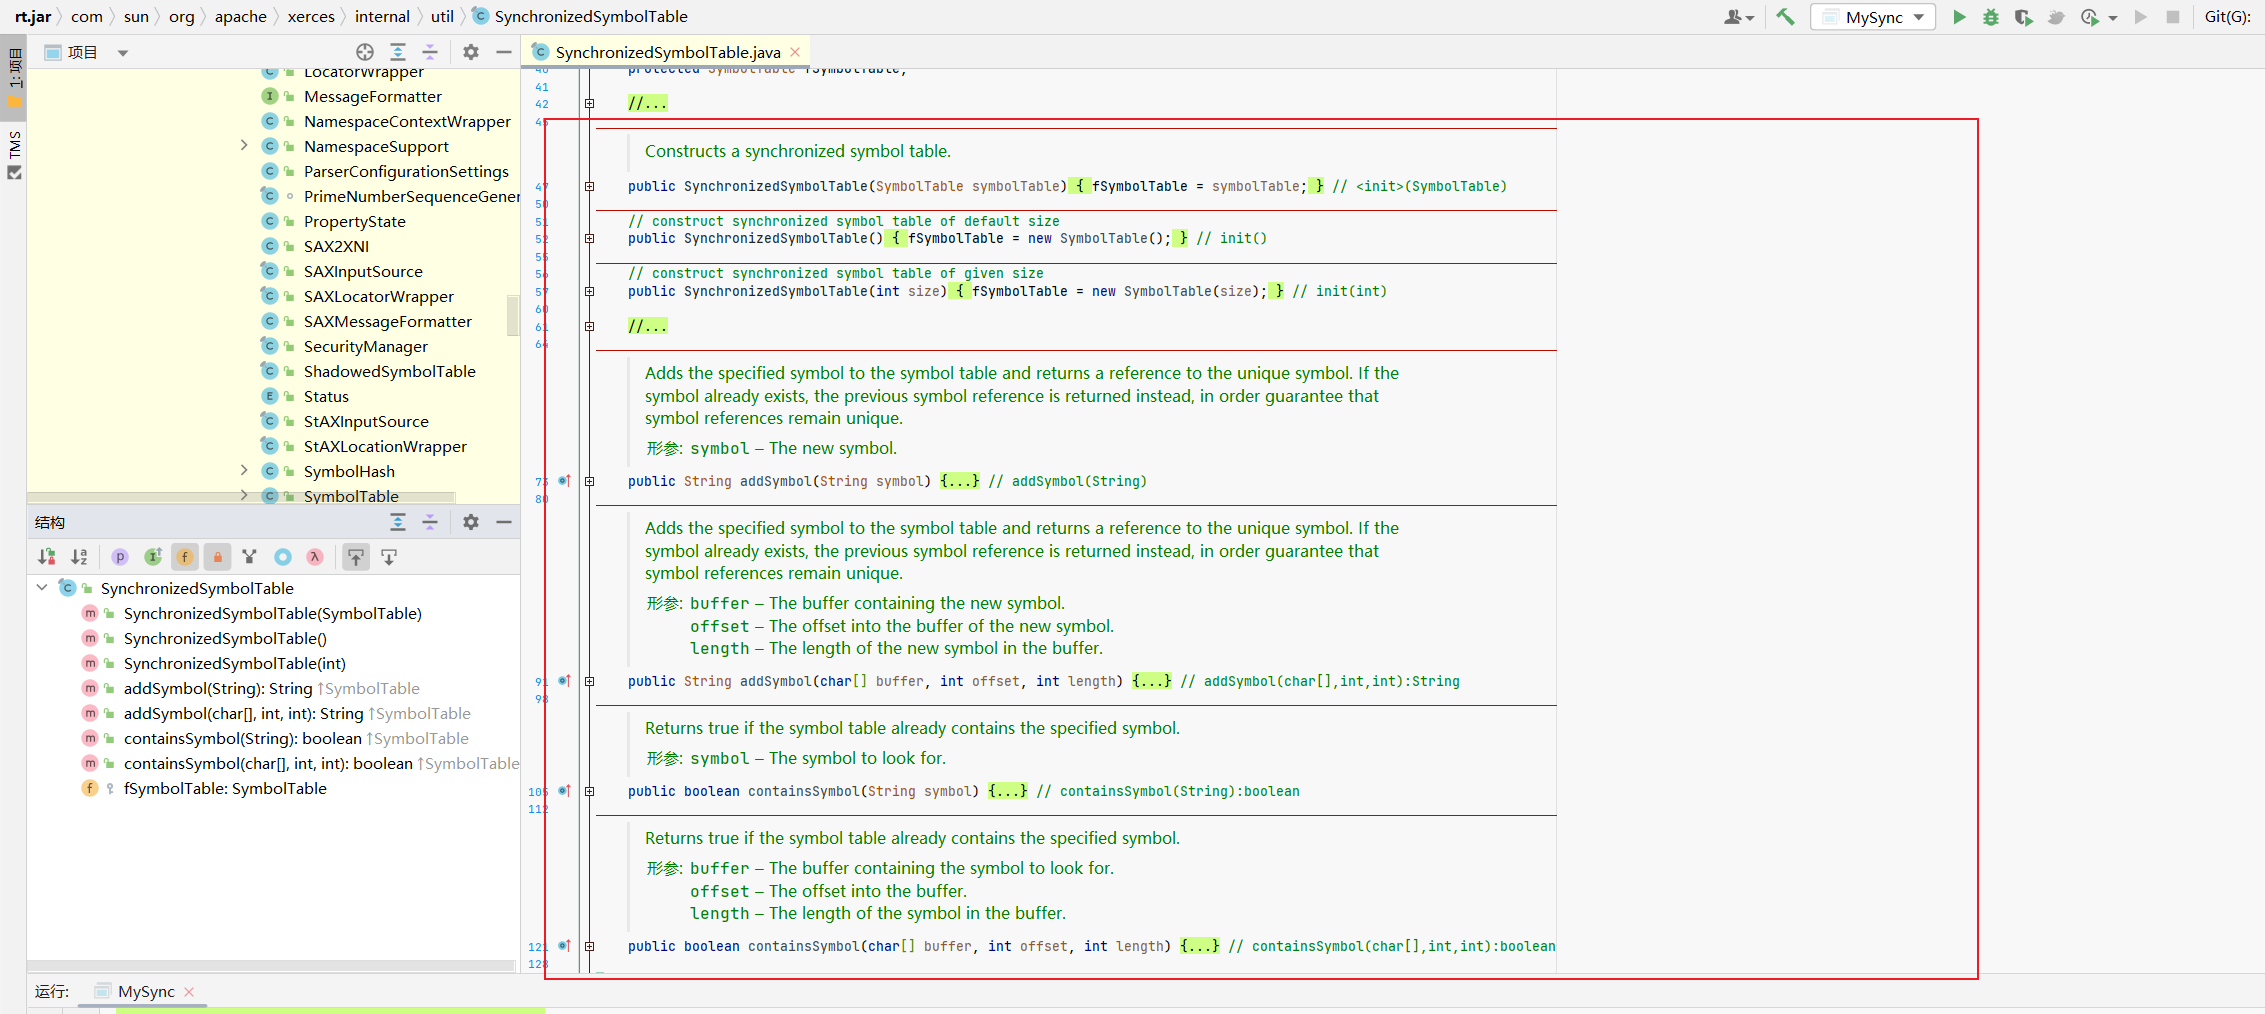Select SecurityManager in the project tree
The height and width of the screenshot is (1014, 2265).
click(x=365, y=346)
